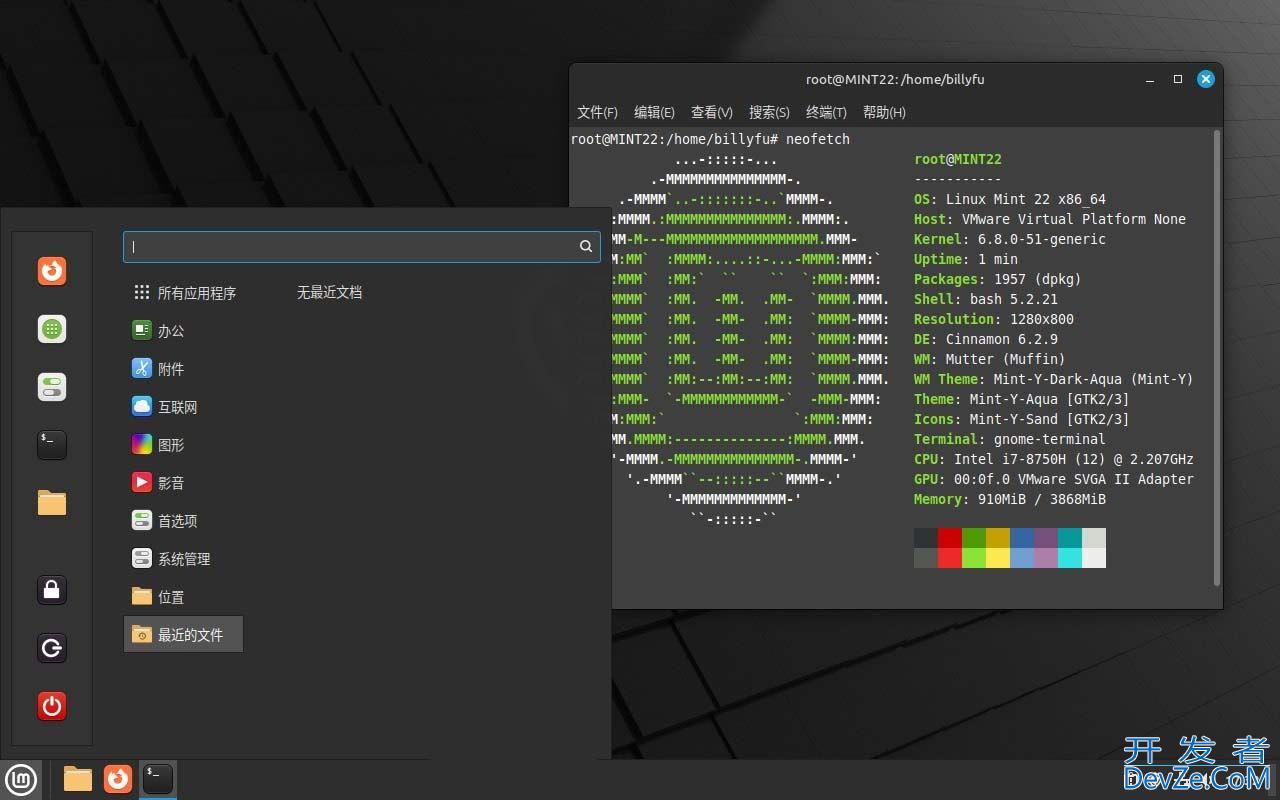
Task: Open the 查看(V) menu in terminal
Action: coord(712,112)
